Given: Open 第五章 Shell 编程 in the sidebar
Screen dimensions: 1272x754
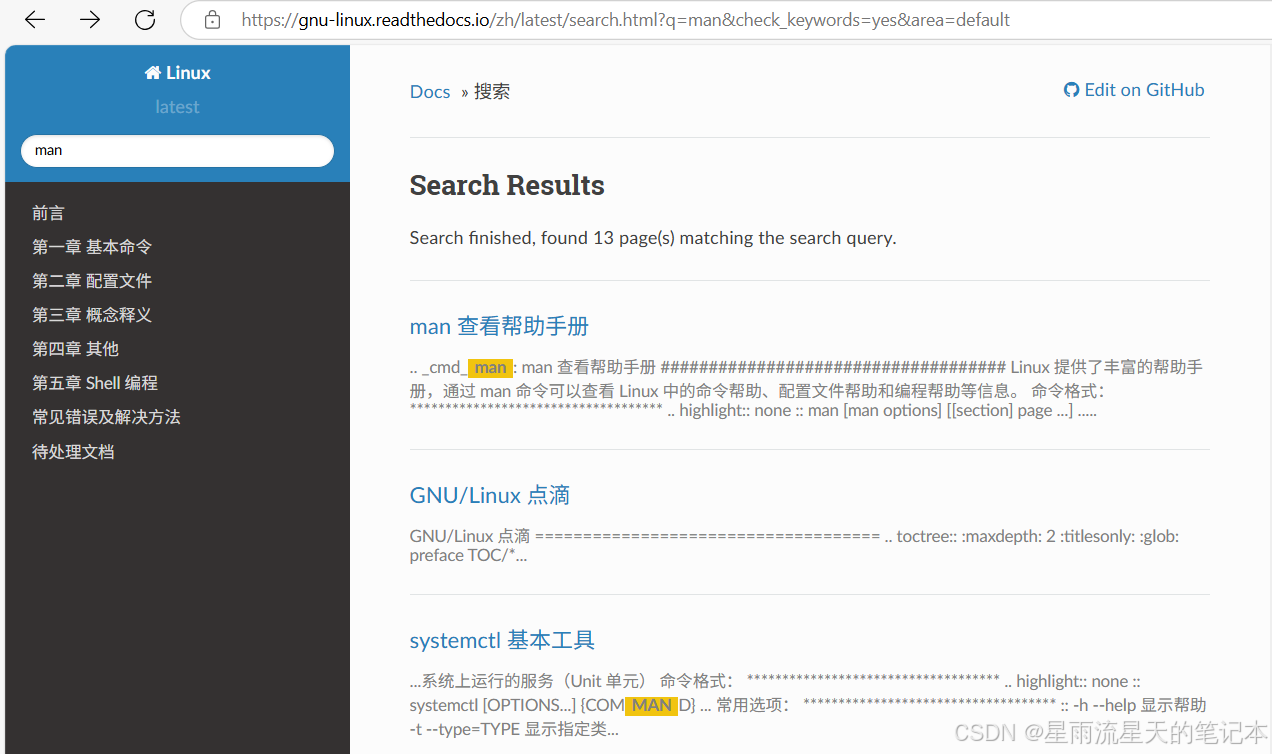Looking at the screenshot, I should pos(95,383).
